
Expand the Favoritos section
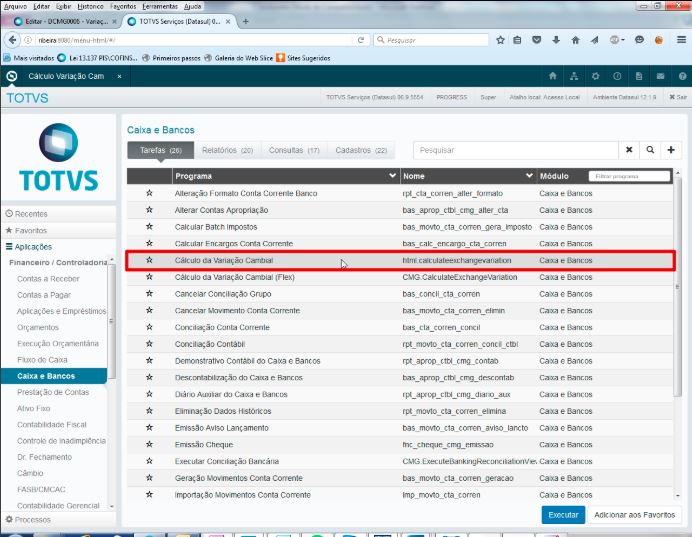pos(58,230)
